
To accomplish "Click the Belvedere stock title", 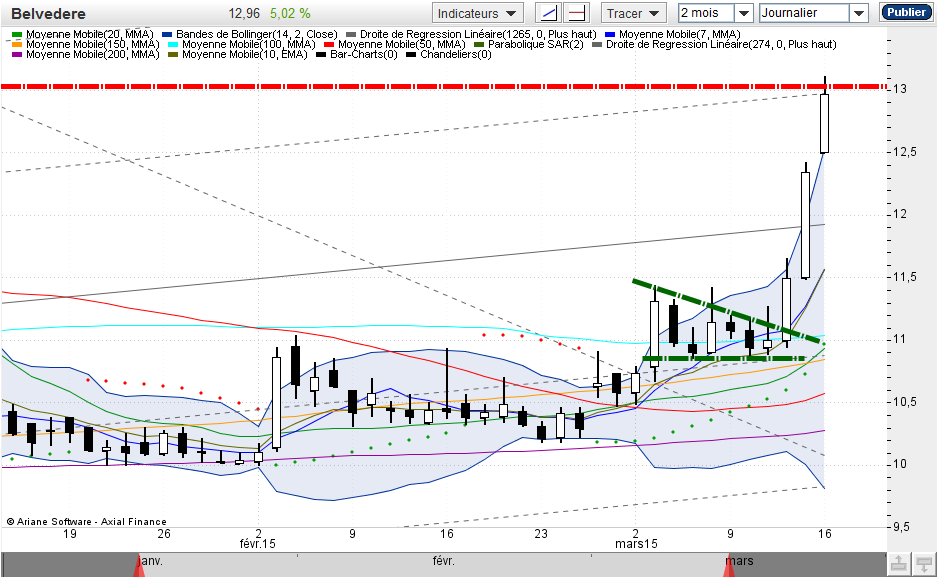I will [48, 14].
